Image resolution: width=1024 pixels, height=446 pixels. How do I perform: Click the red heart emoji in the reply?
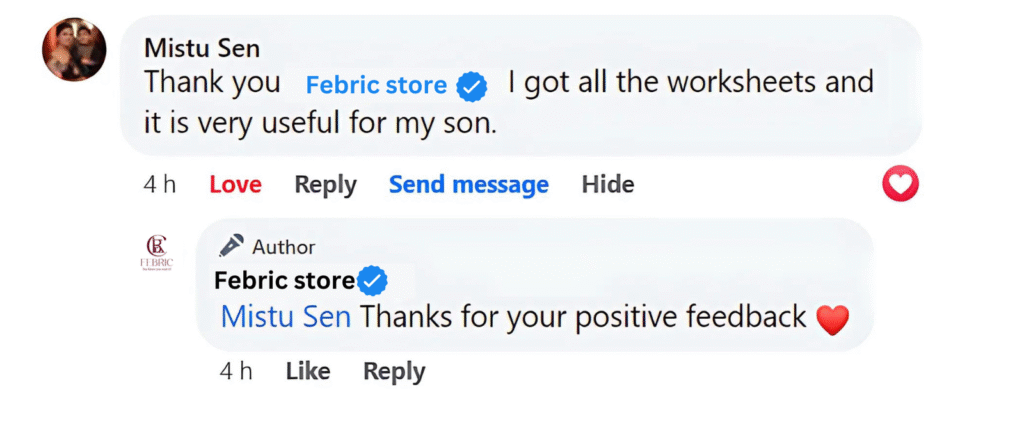point(832,319)
